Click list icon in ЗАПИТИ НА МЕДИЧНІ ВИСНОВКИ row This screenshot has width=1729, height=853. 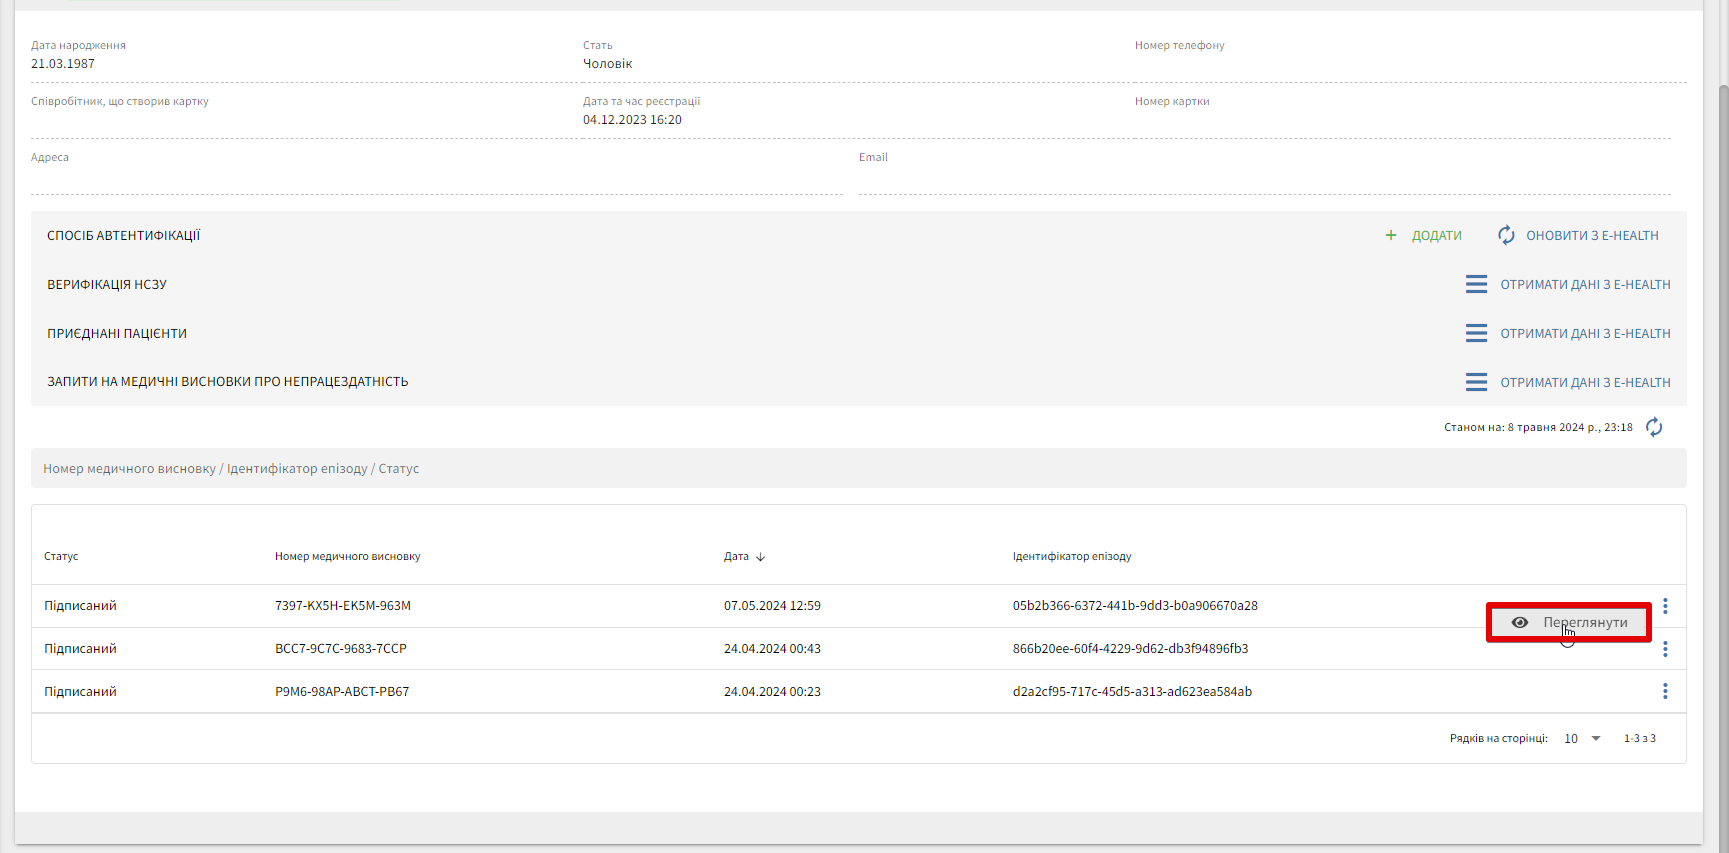(1476, 382)
